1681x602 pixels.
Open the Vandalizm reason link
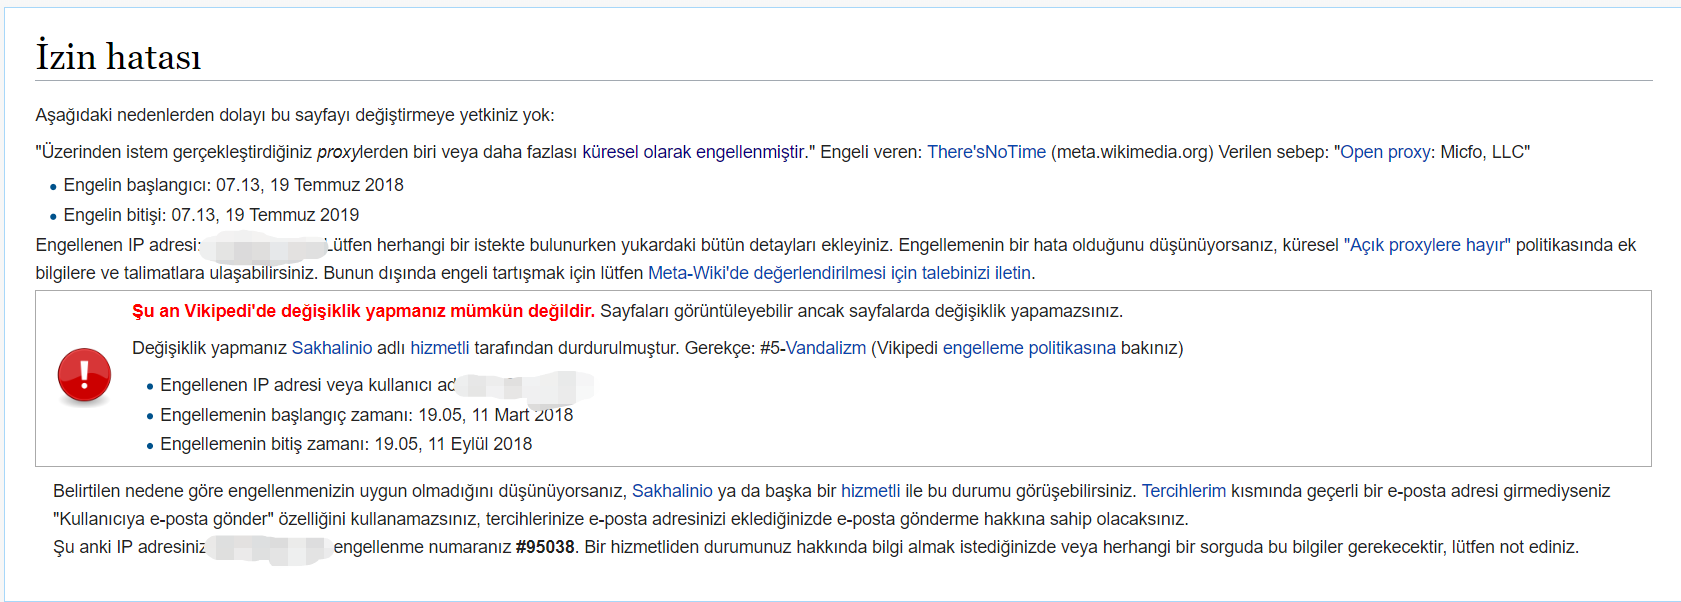[825, 348]
